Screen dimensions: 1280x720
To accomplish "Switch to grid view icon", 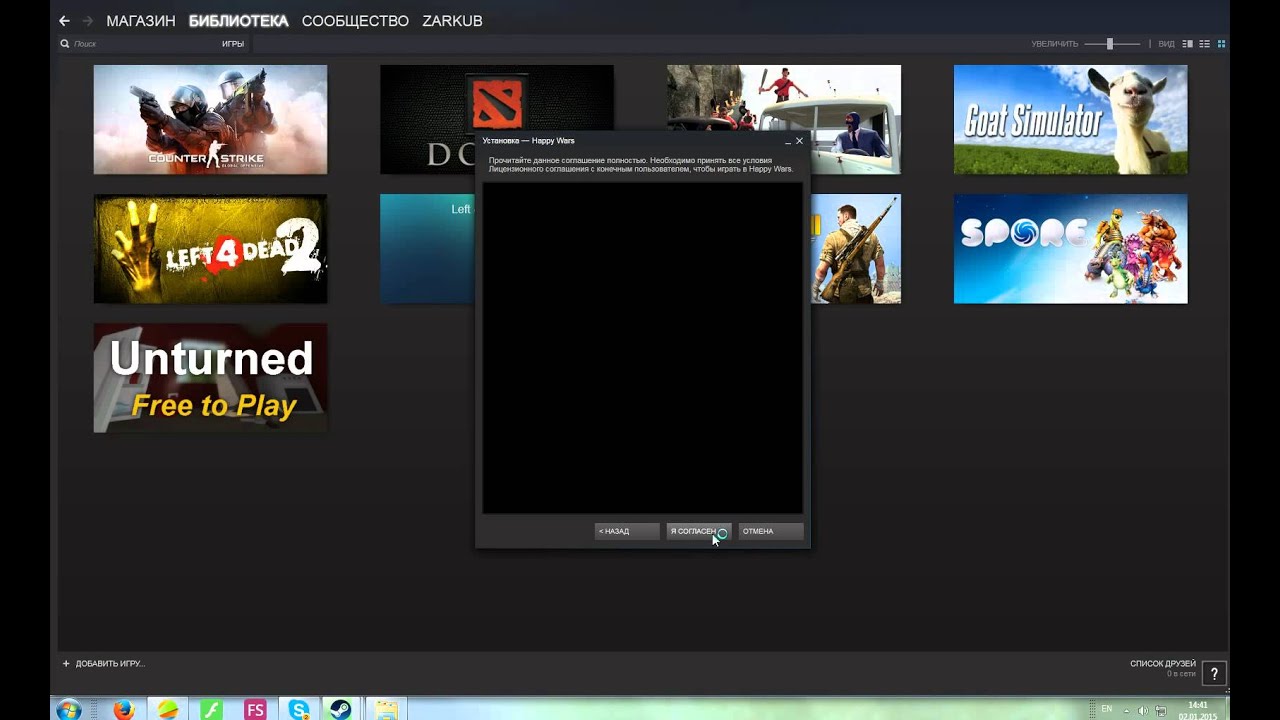I will tap(1221, 44).
